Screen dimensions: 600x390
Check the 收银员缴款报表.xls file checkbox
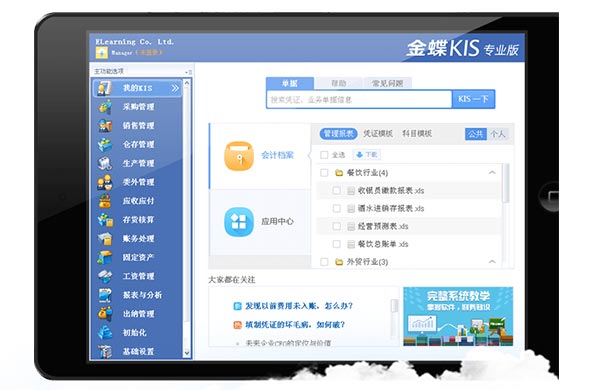(336, 191)
